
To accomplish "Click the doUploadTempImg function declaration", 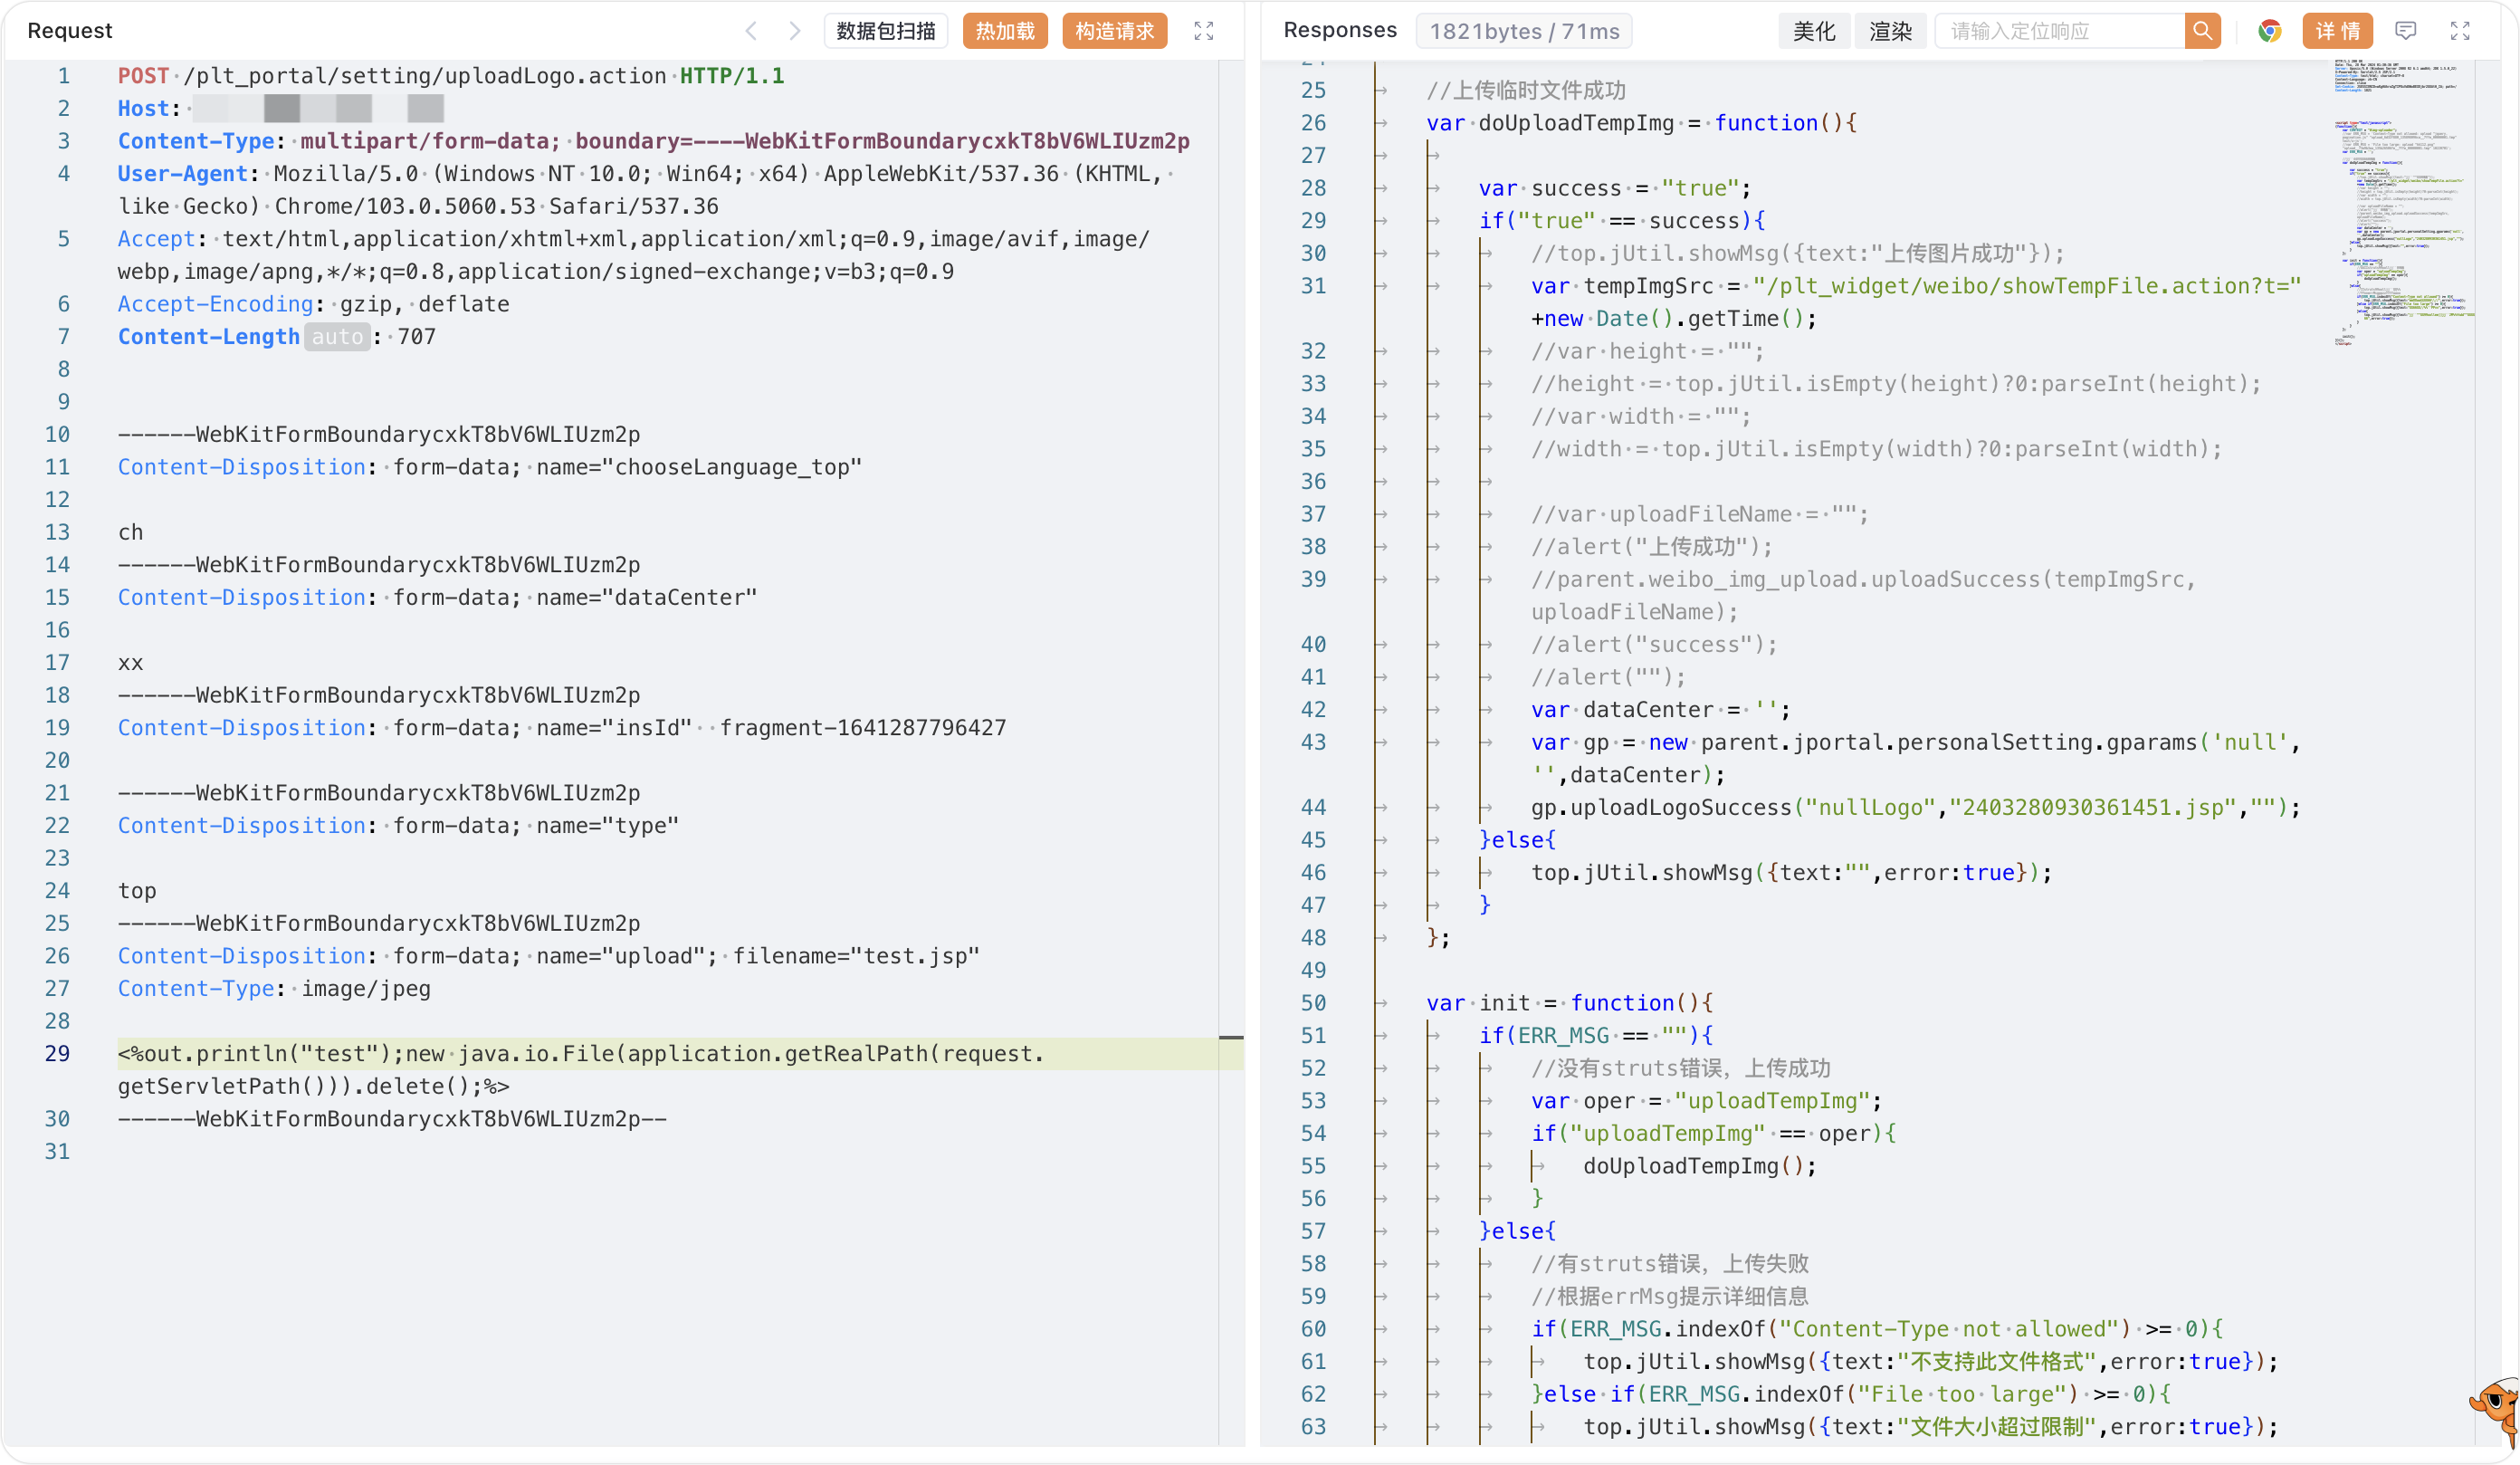I will [1641, 123].
